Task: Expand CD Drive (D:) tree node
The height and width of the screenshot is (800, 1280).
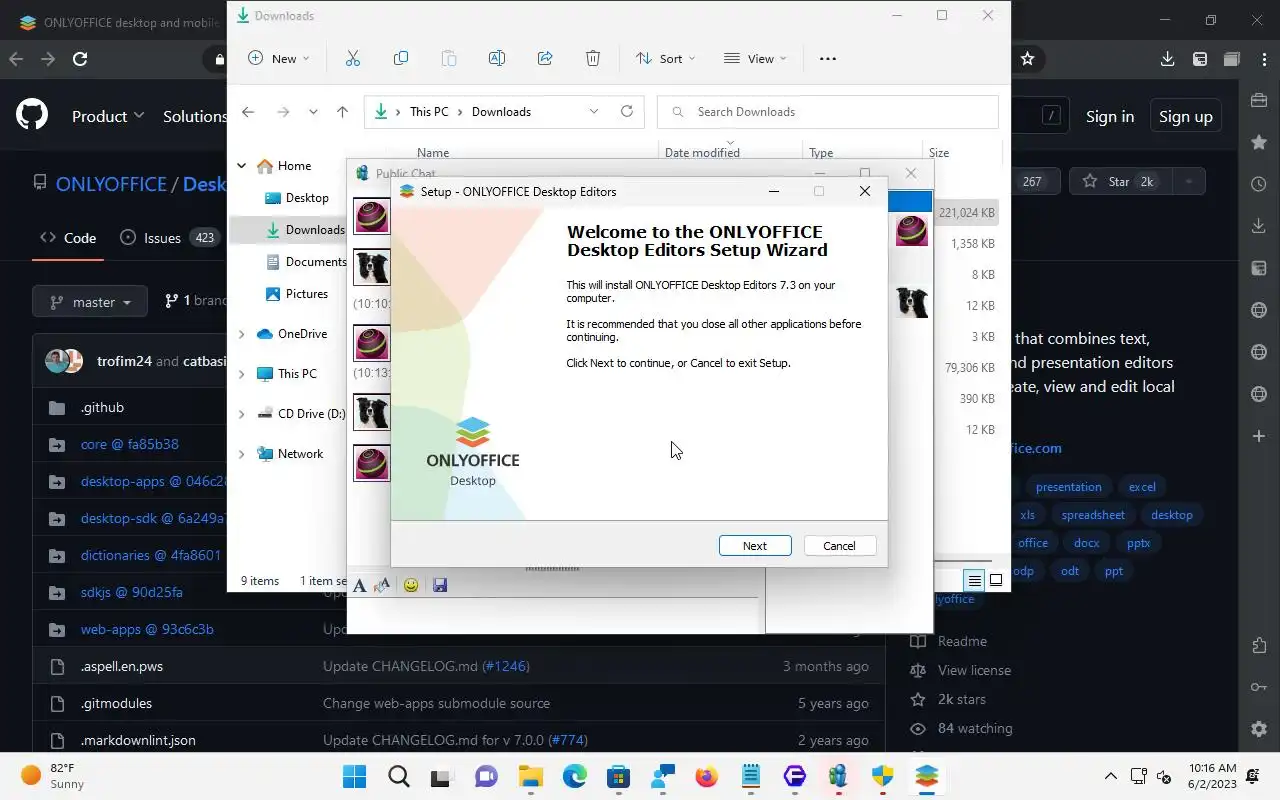Action: click(242, 414)
